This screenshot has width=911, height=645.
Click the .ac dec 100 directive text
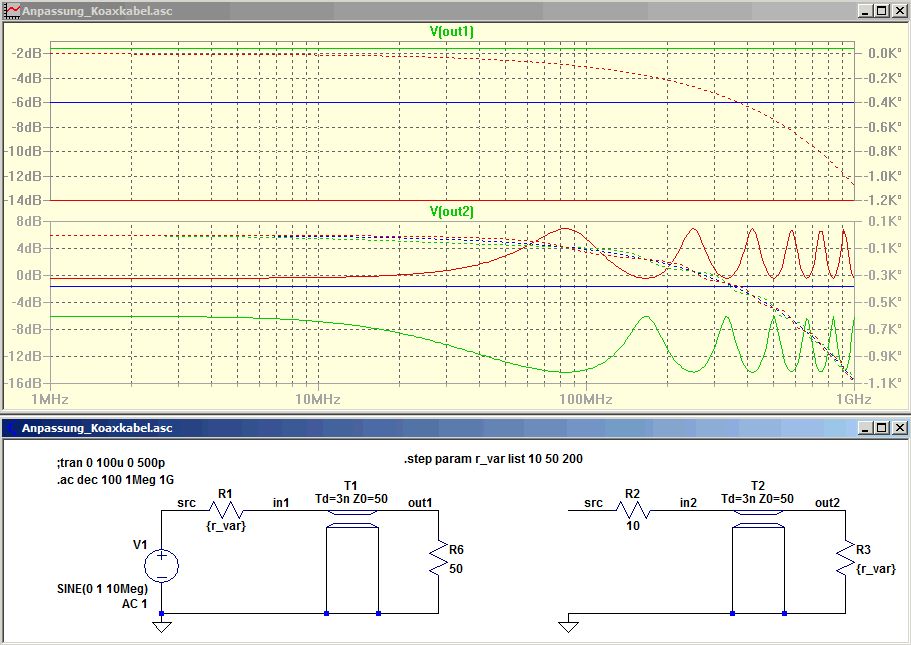click(x=115, y=480)
